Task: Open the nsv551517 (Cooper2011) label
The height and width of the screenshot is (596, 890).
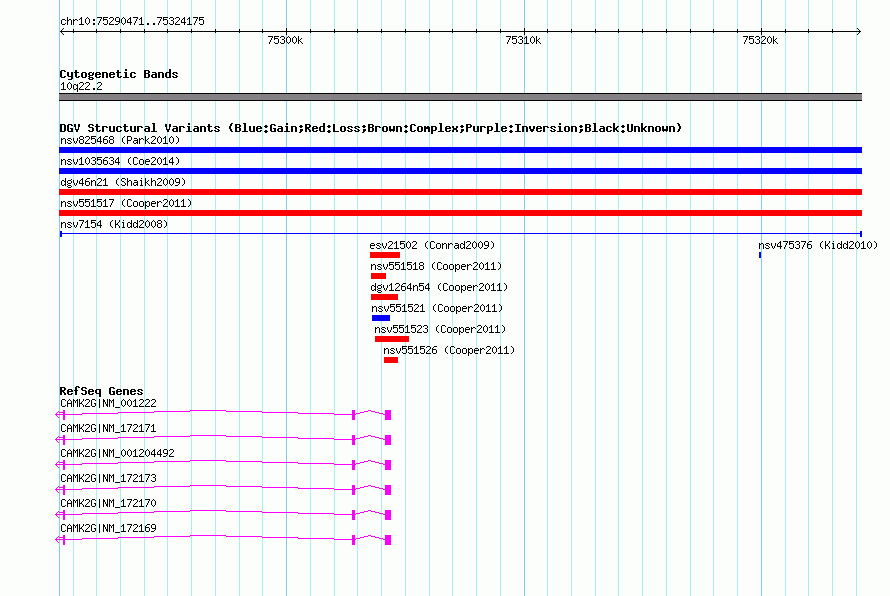Action: point(126,203)
